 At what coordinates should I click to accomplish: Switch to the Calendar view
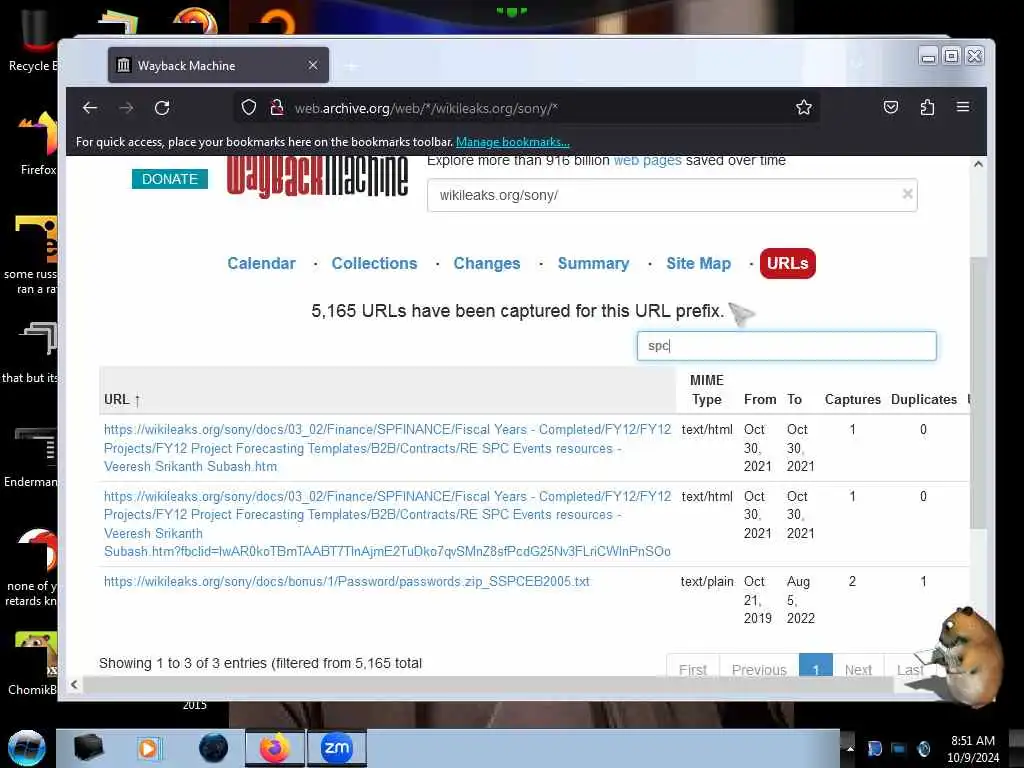[261, 263]
